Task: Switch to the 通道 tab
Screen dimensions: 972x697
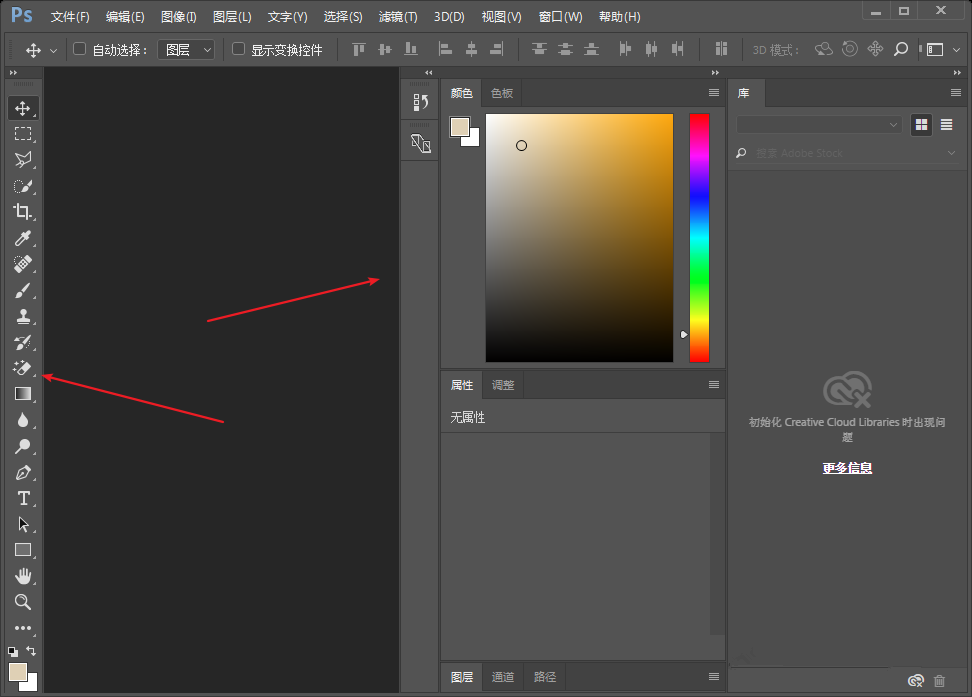Action: click(x=503, y=677)
